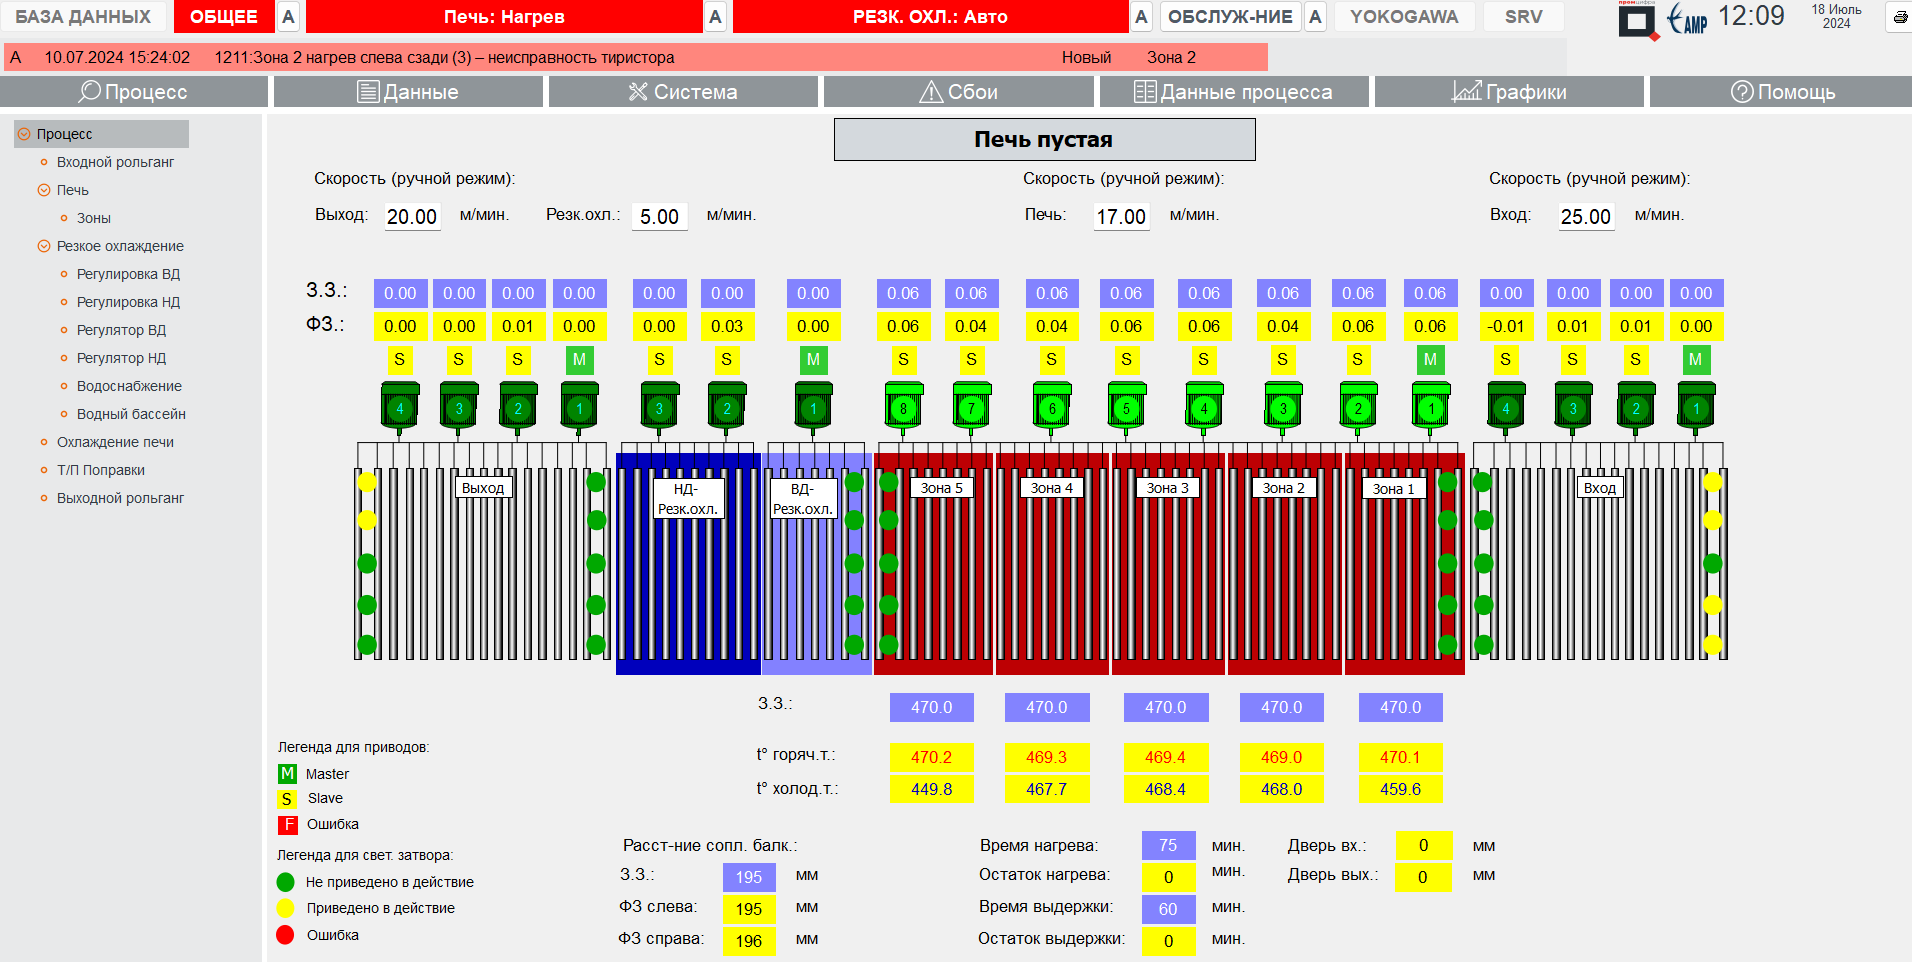Image resolution: width=1912 pixels, height=962 pixels.
Task: Open the Графики tab
Action: click(x=1508, y=92)
